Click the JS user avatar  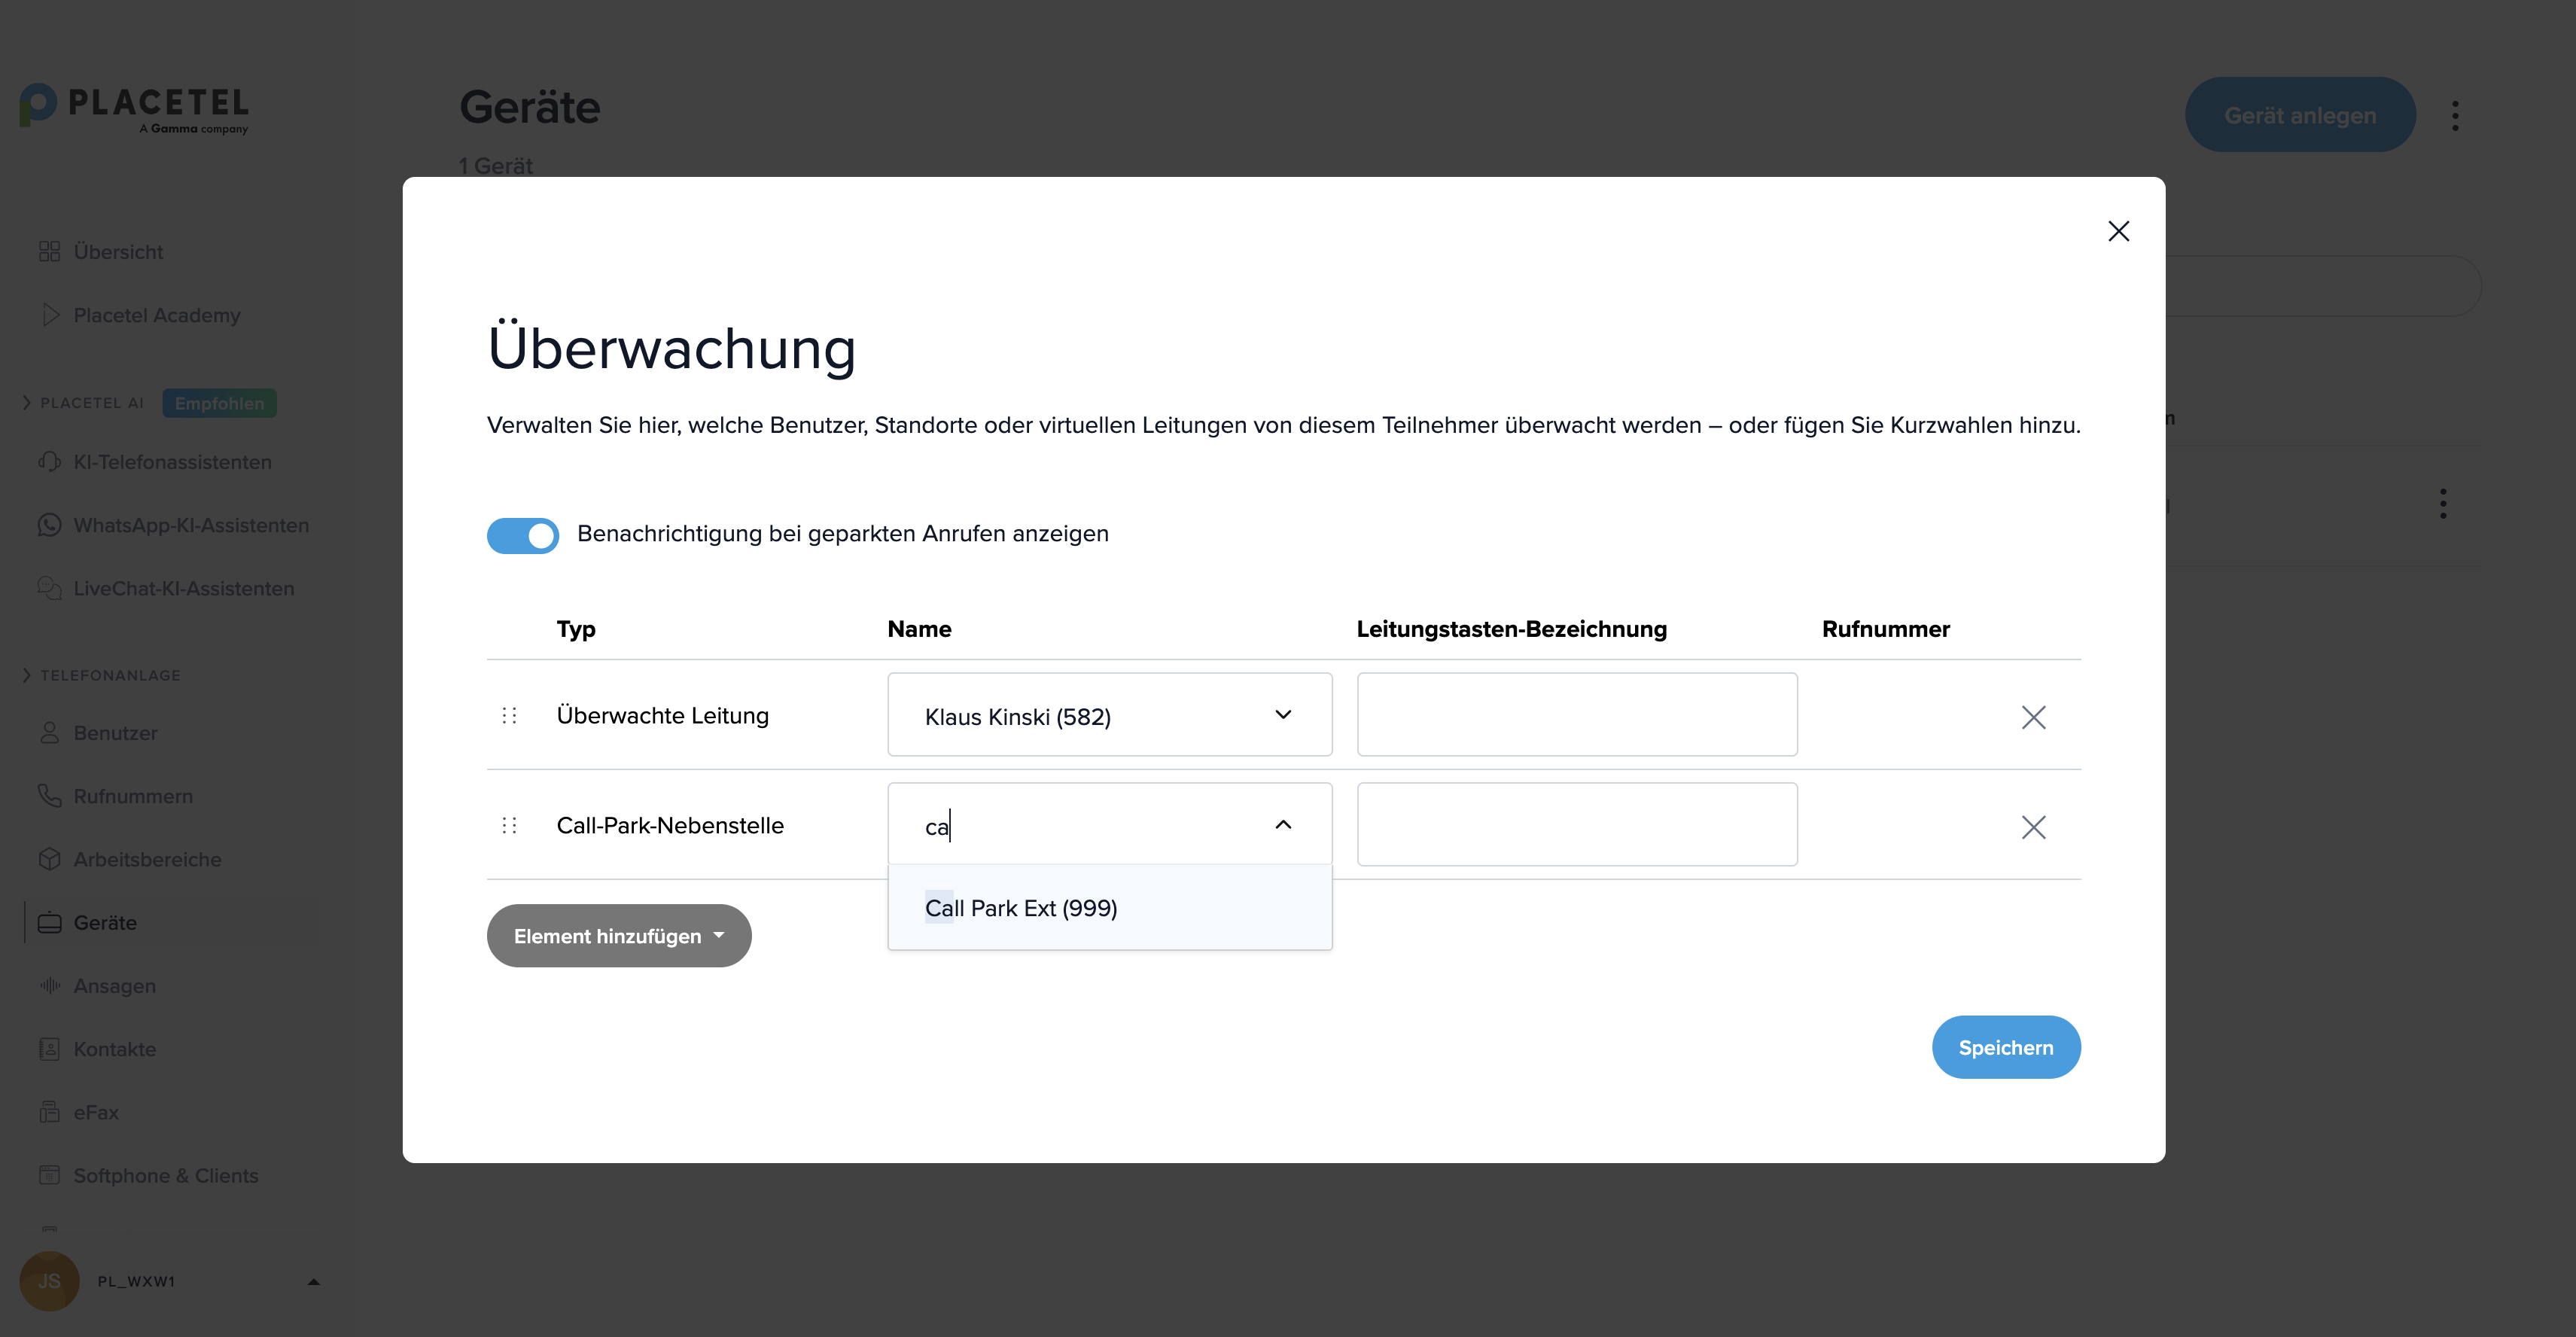(49, 1281)
